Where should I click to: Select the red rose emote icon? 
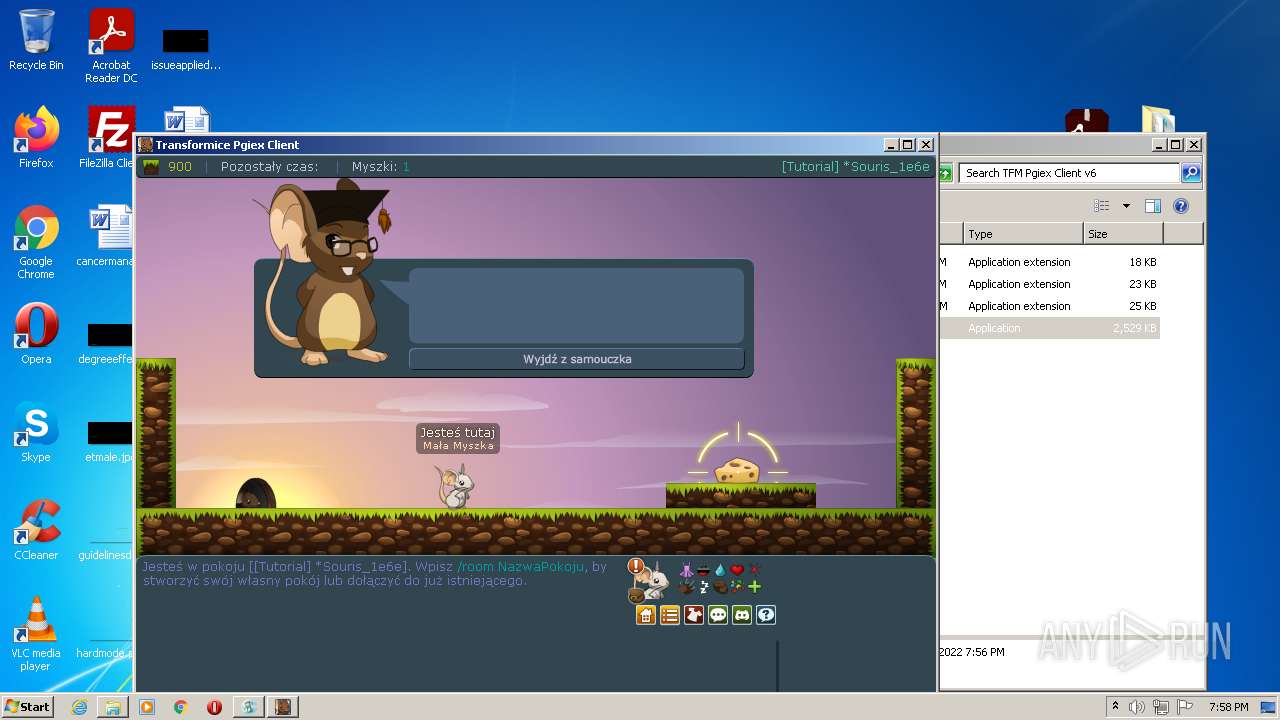click(x=755, y=570)
